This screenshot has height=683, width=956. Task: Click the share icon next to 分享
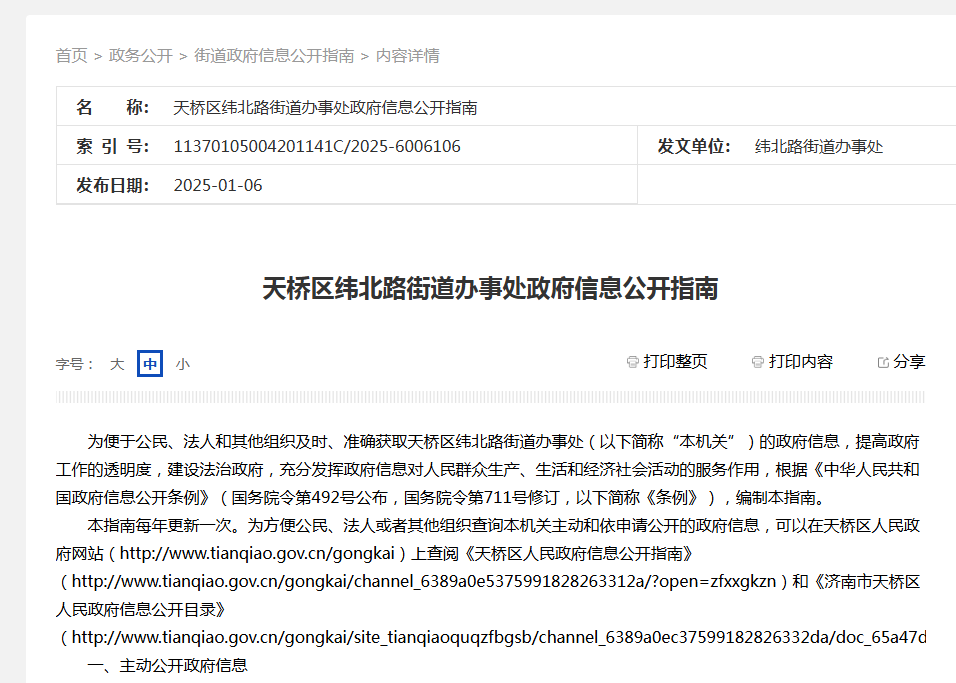(x=883, y=362)
